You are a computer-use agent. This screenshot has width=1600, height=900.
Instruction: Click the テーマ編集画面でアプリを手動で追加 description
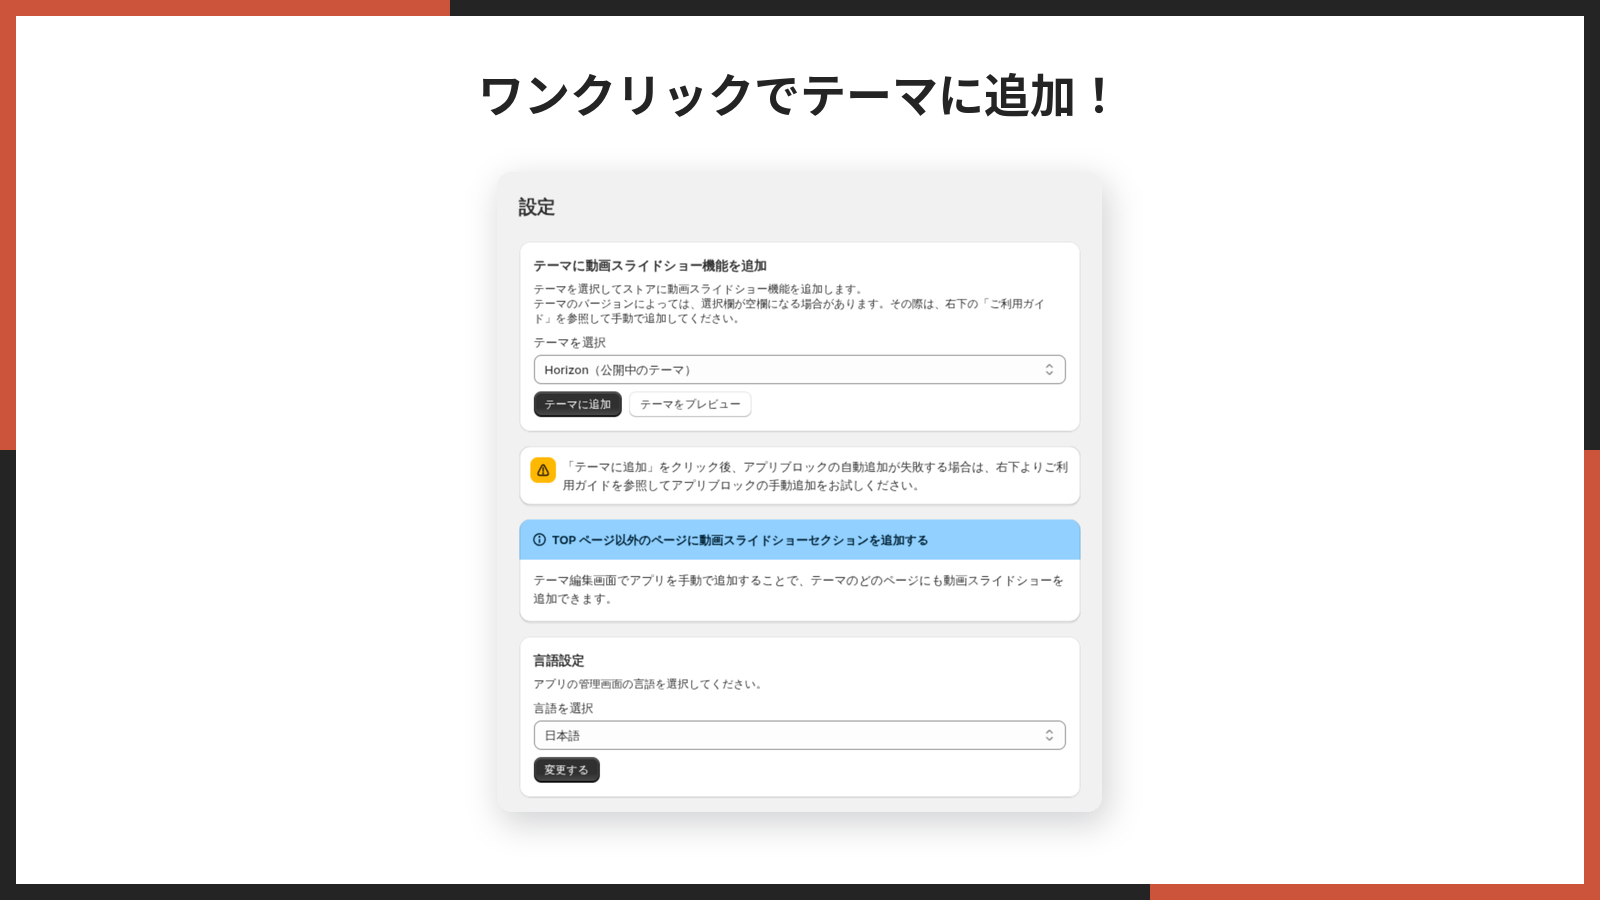[x=798, y=589]
